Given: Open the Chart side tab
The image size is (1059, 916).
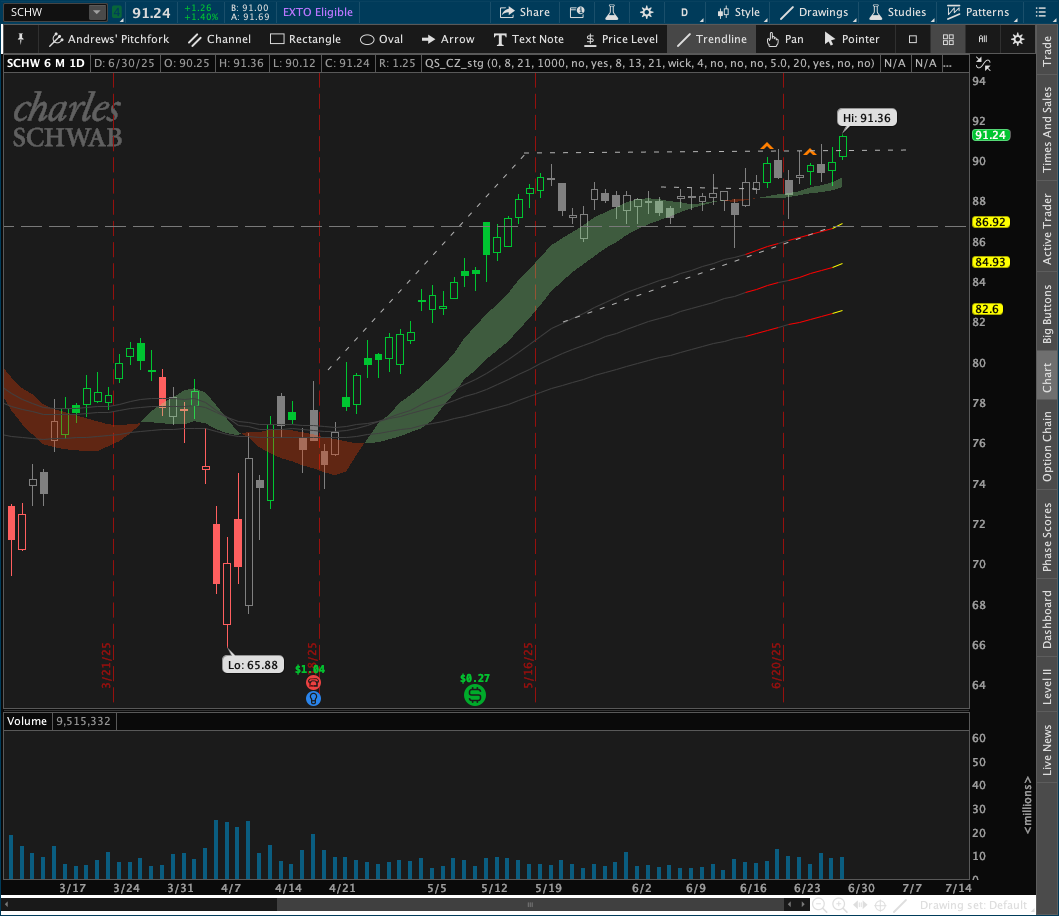Looking at the screenshot, I should [x=1048, y=377].
